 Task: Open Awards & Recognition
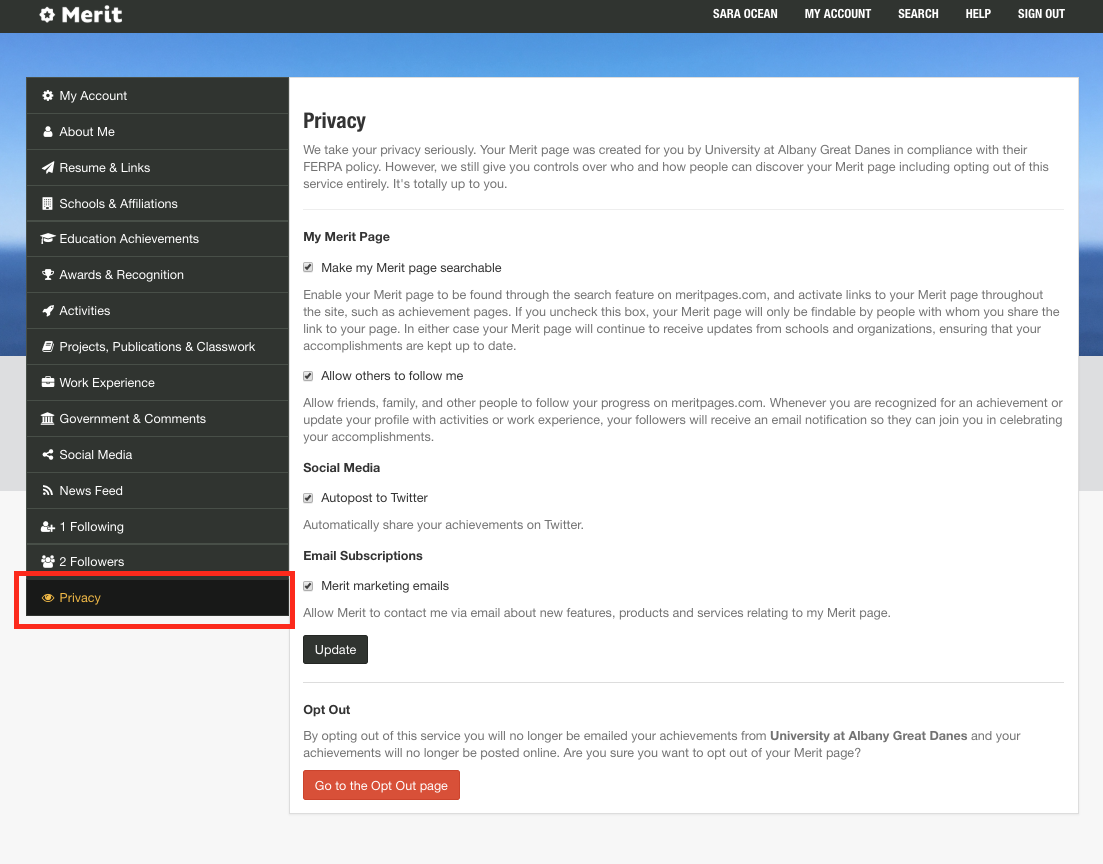coord(158,274)
